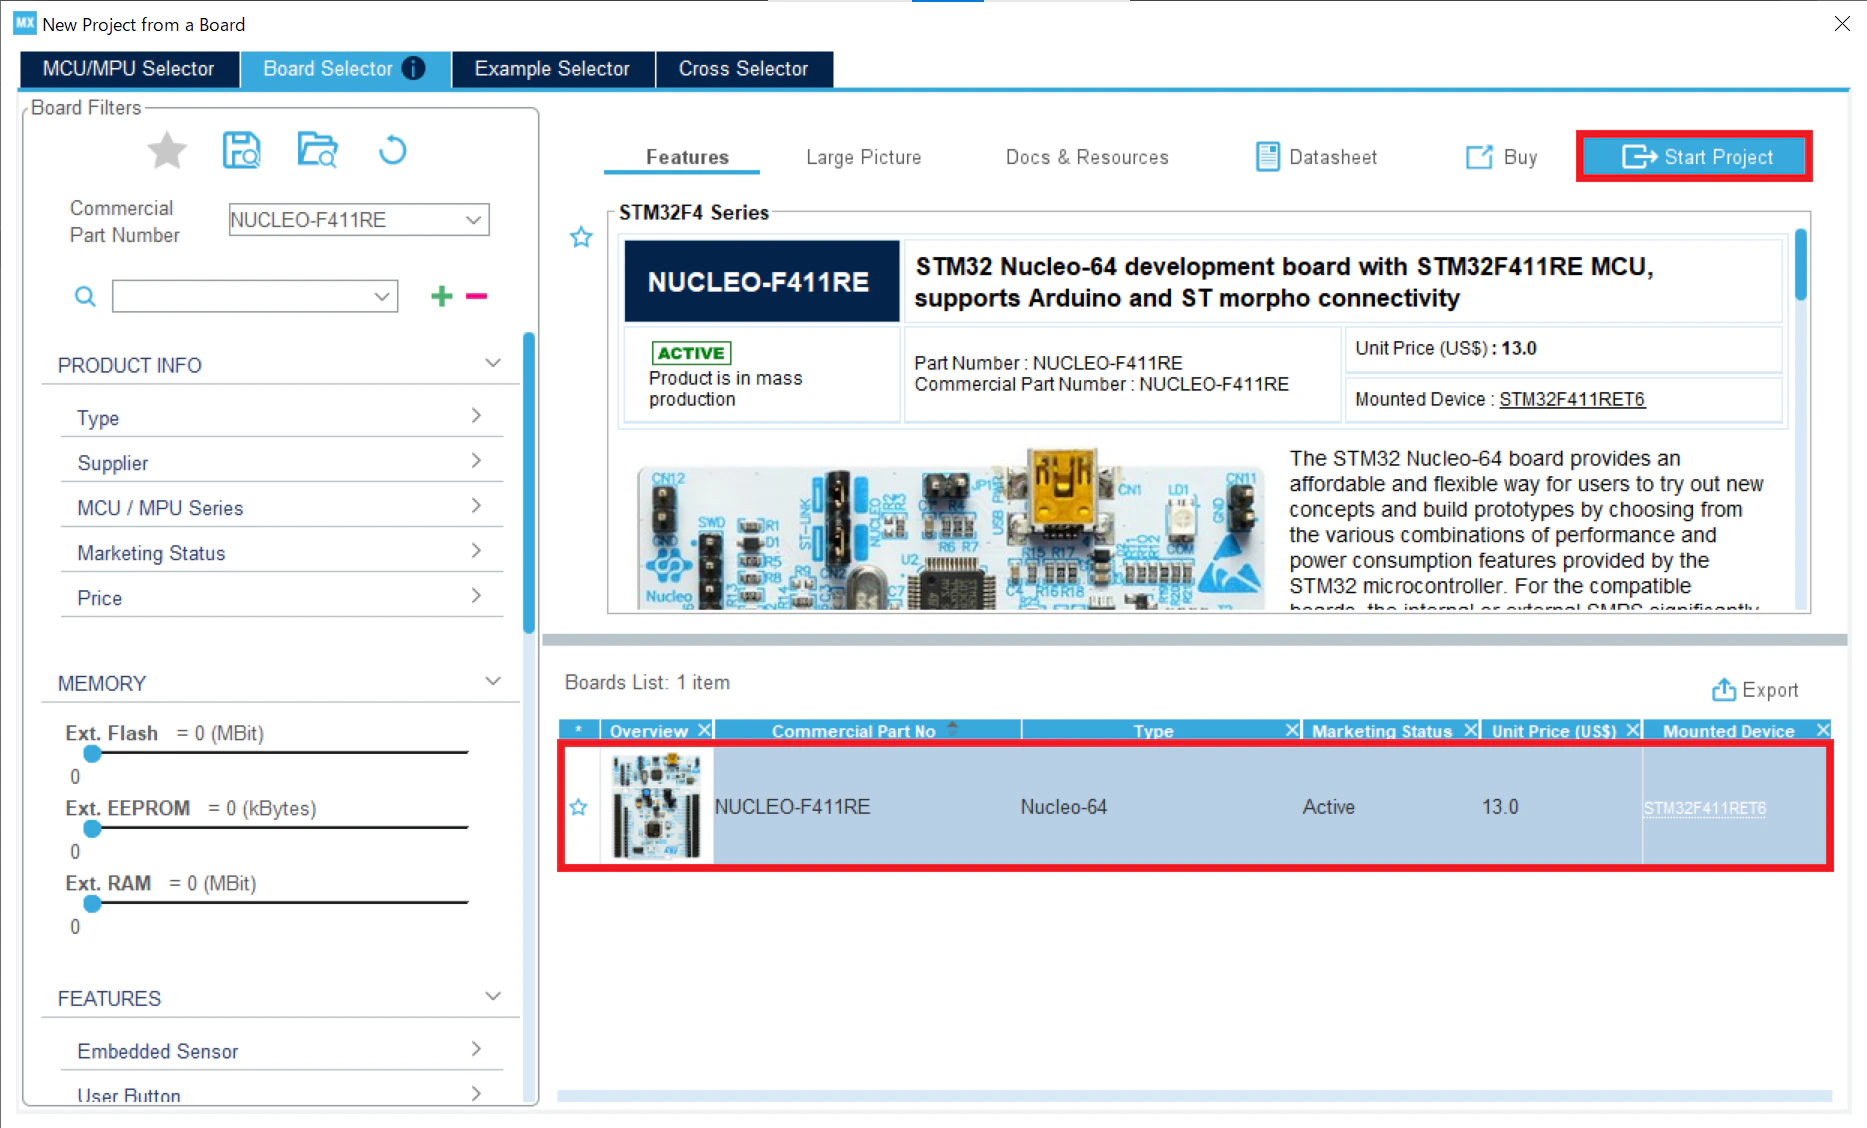
Task: Expand the Supplier filter
Action: tap(476, 460)
